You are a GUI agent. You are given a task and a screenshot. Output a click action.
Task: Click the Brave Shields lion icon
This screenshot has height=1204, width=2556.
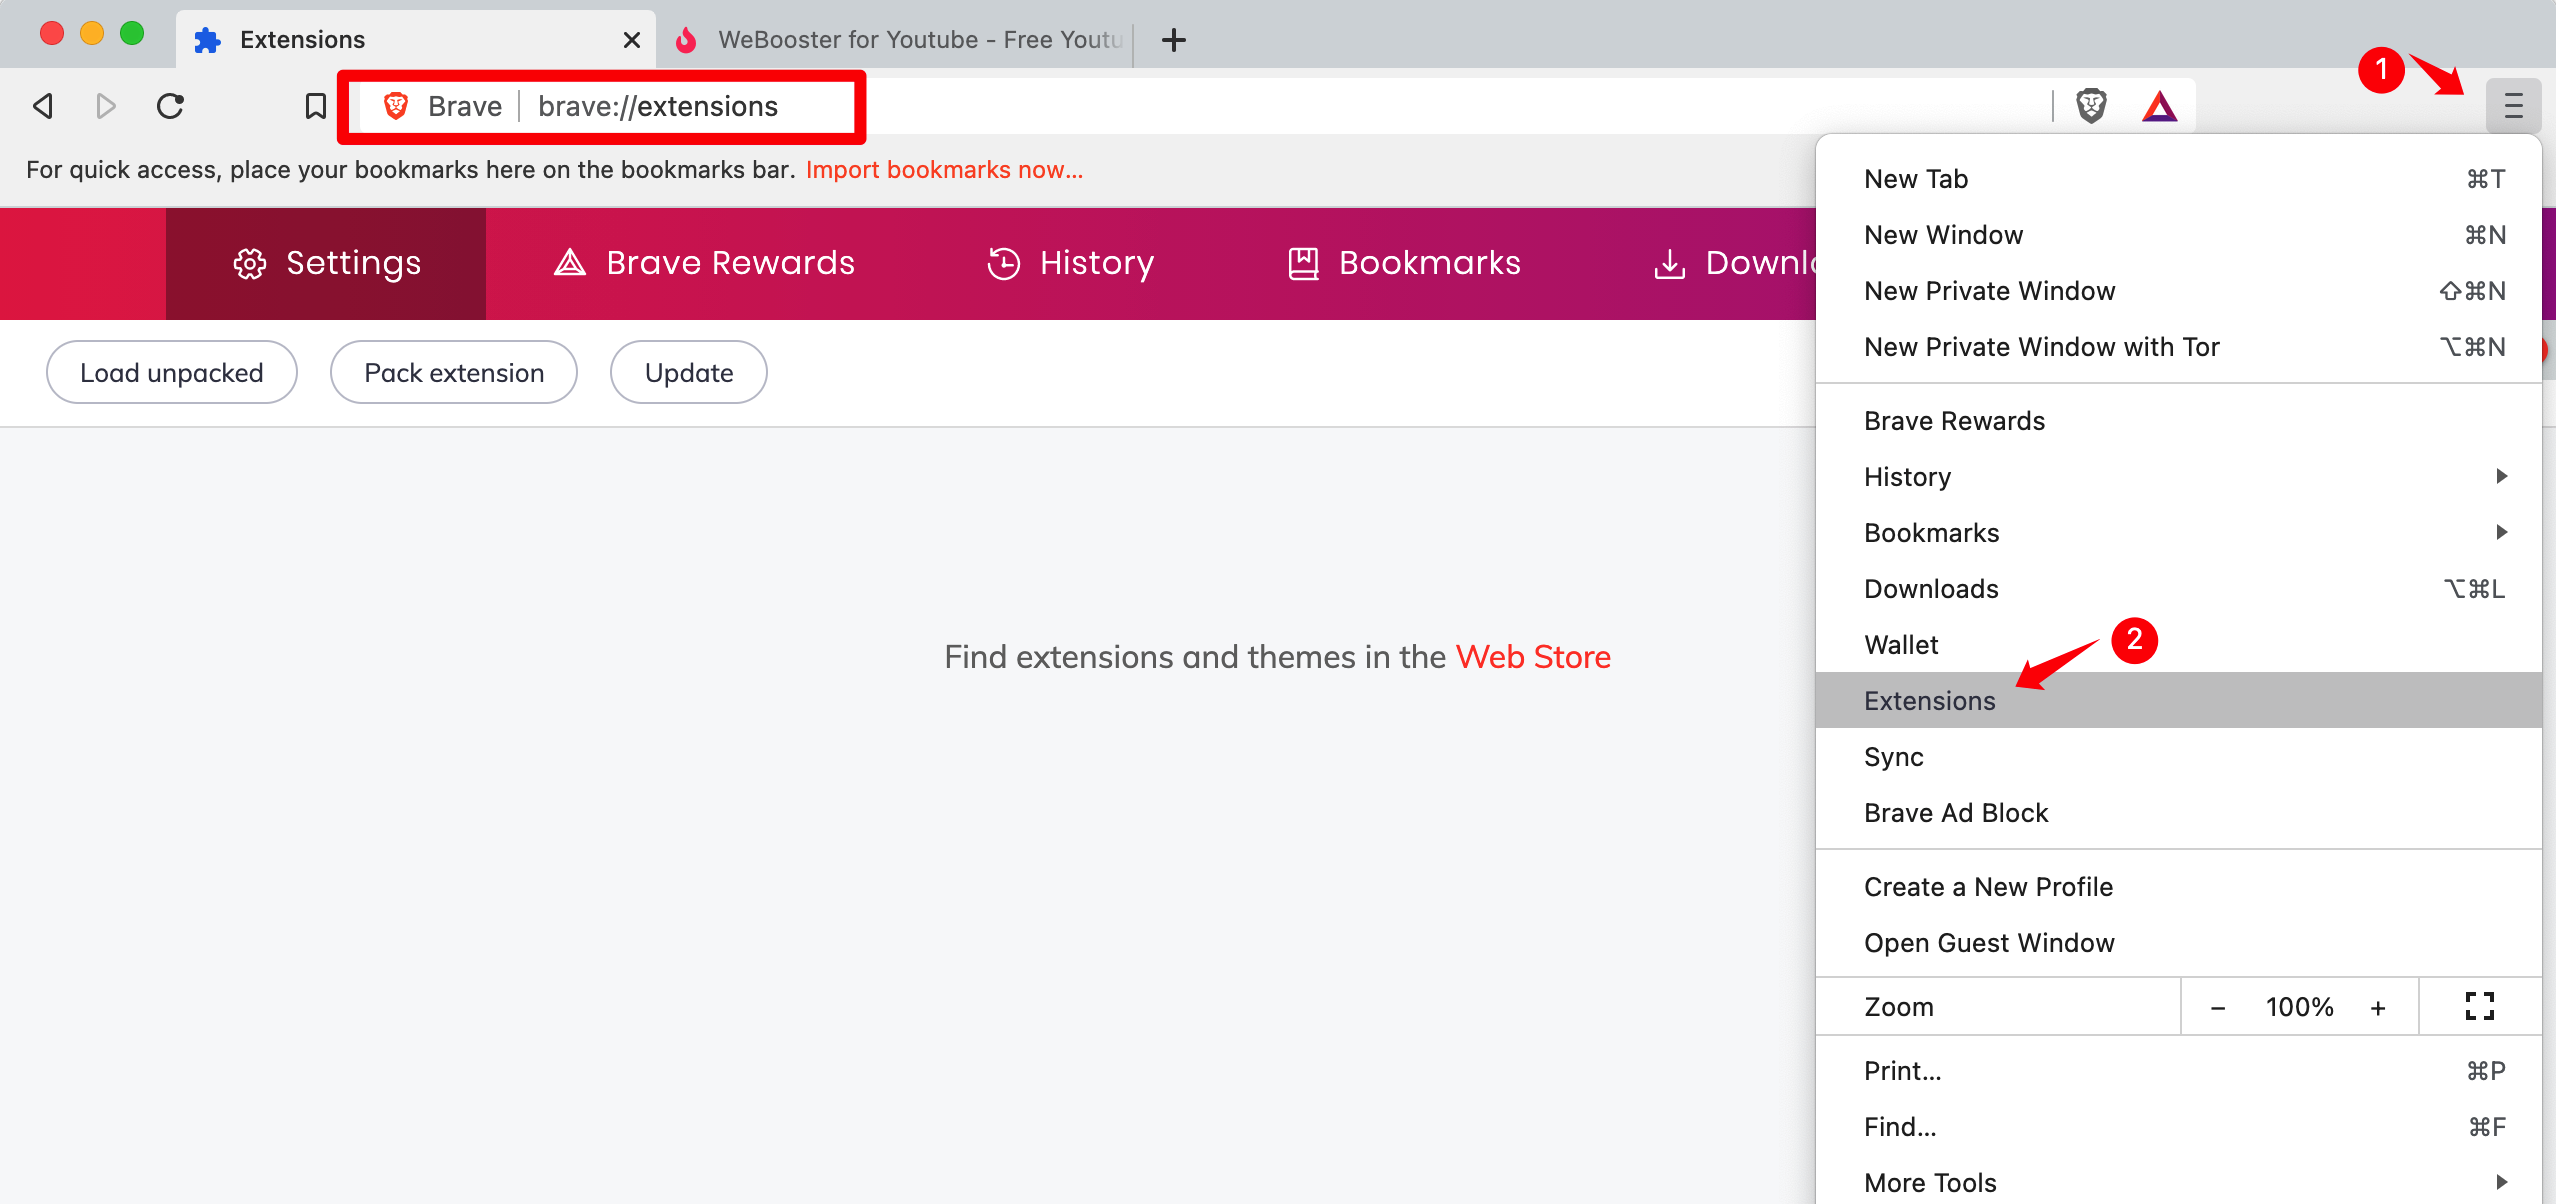click(2091, 106)
